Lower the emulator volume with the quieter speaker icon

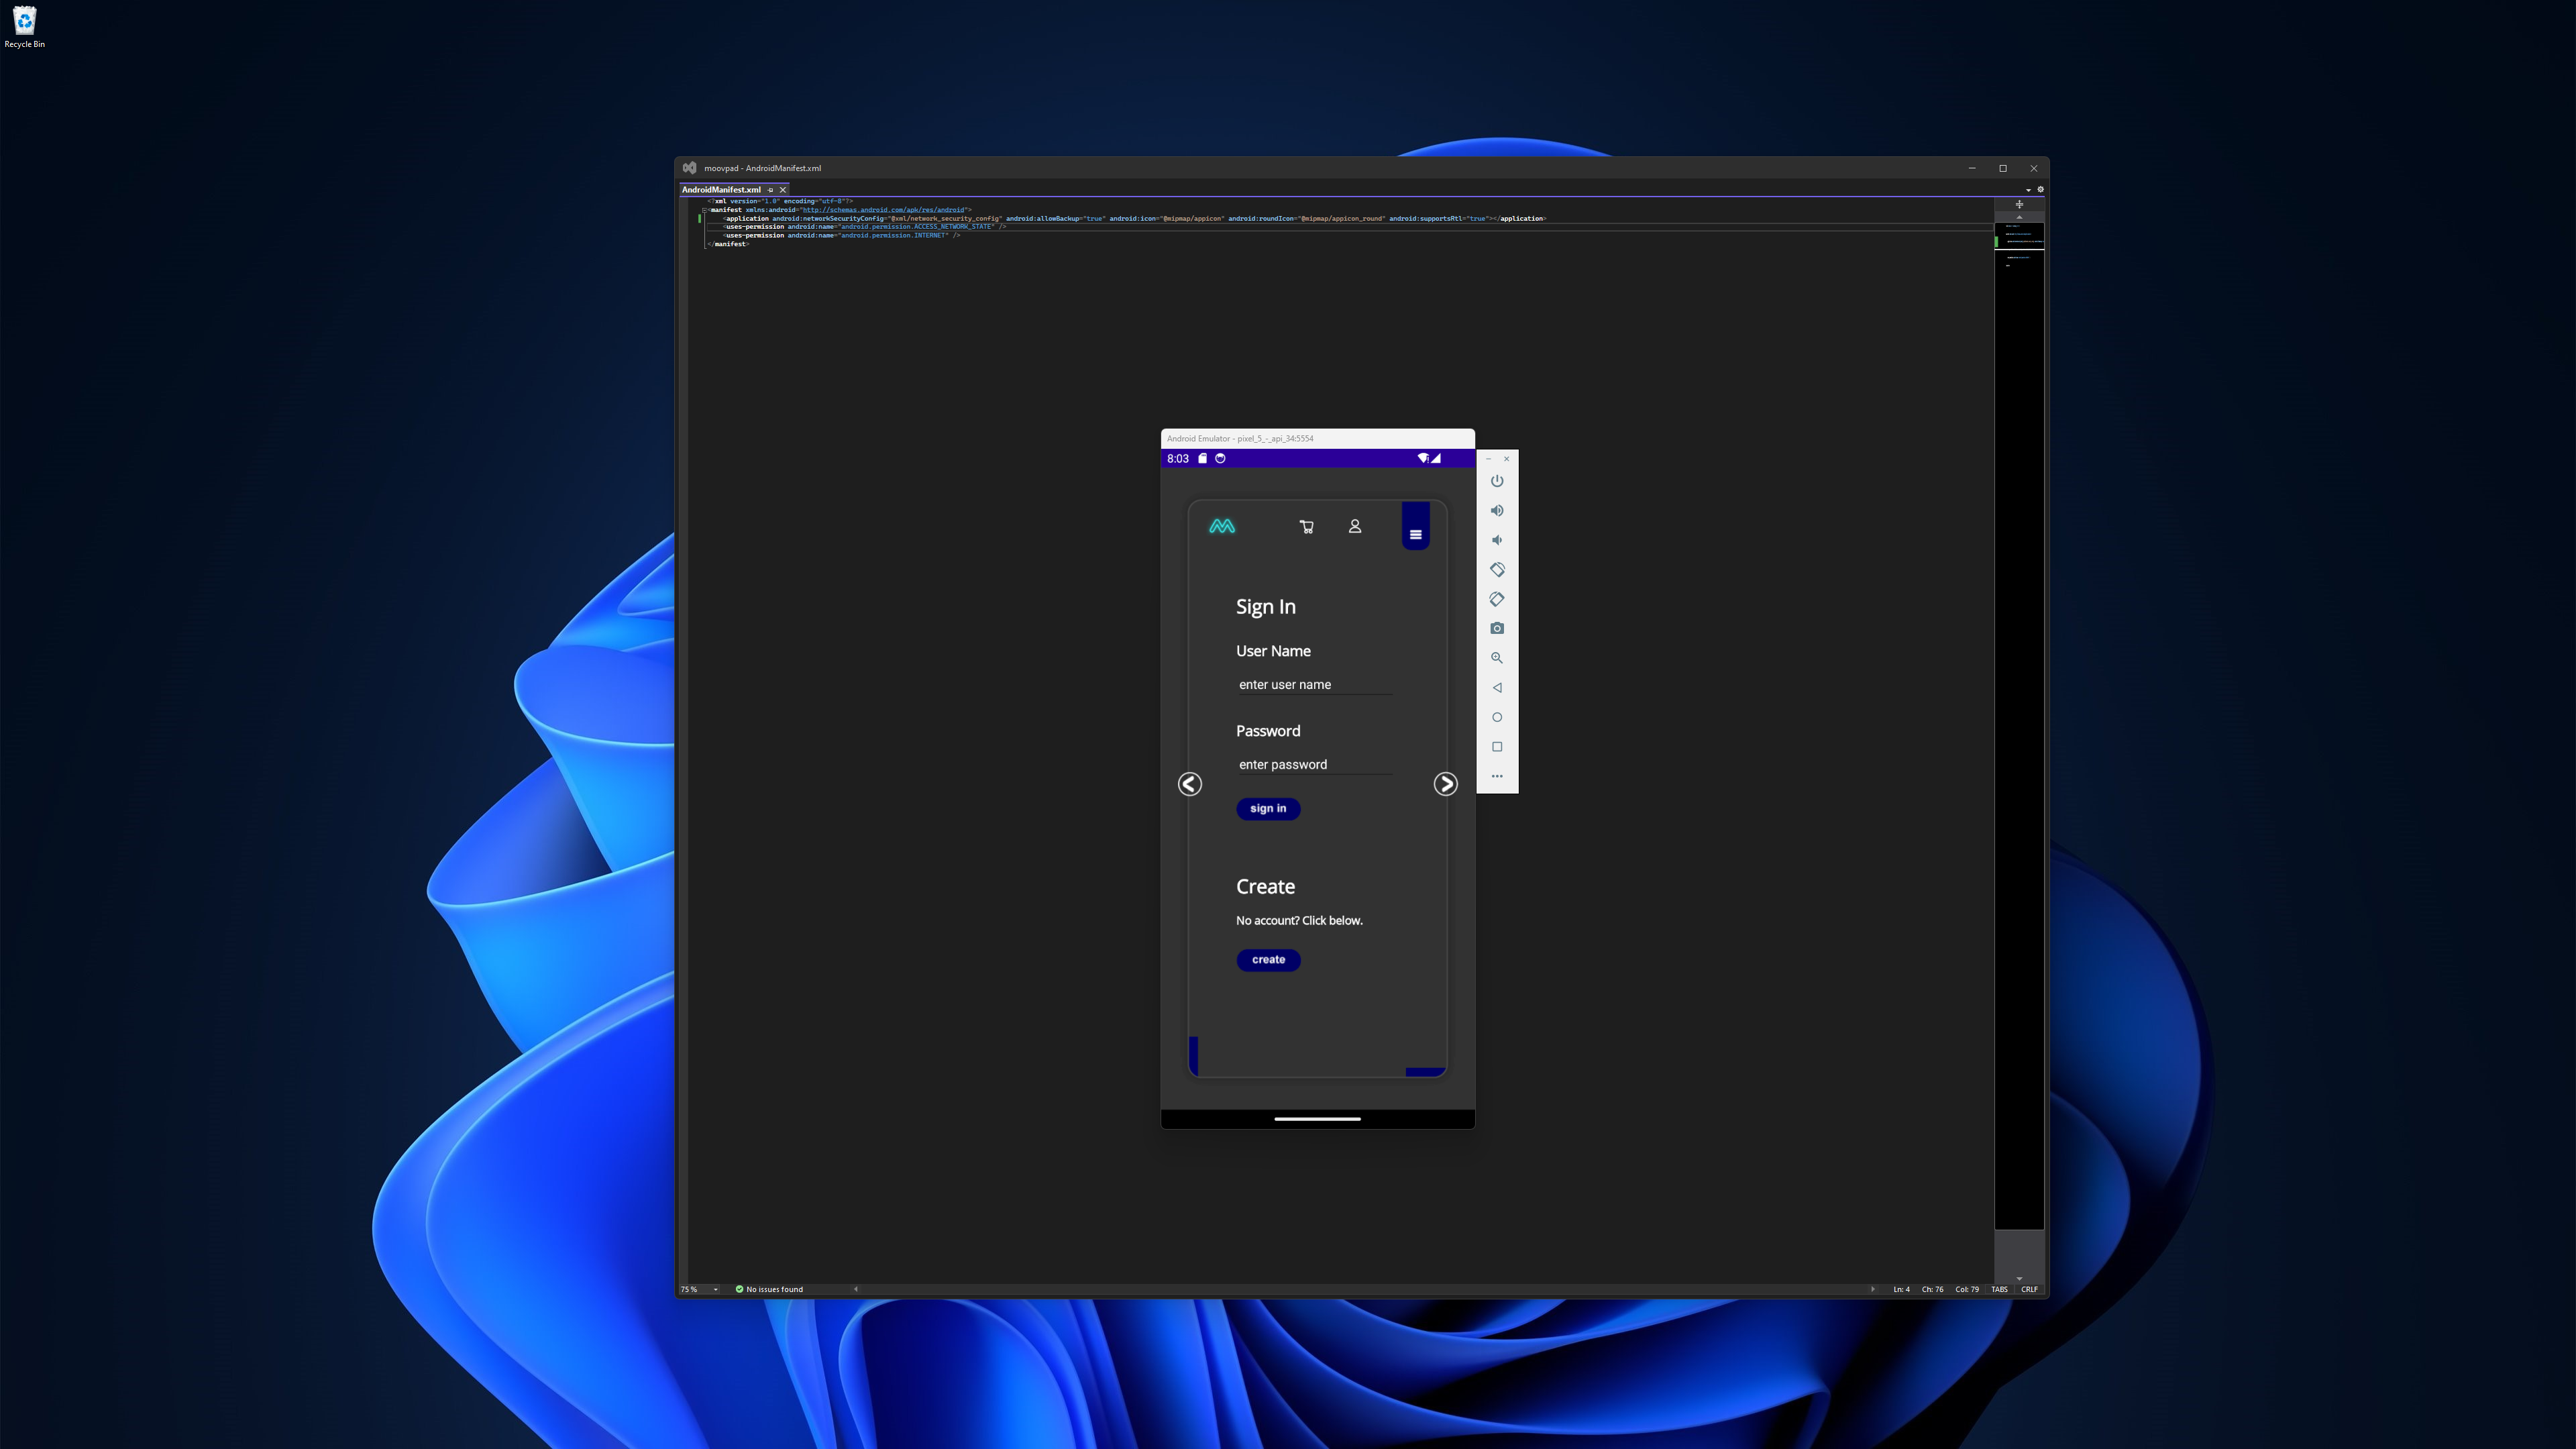1497,540
